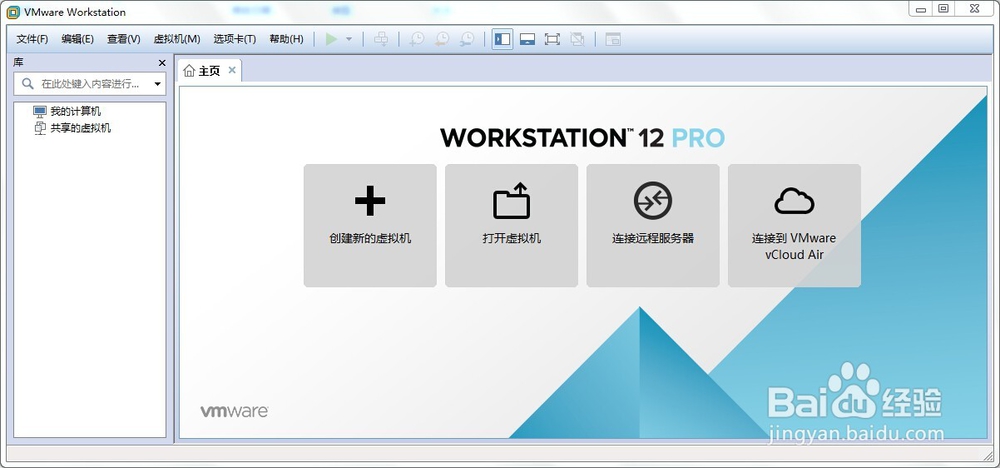
Task: Click the take snapshot clock-plus icon
Action: coord(416,40)
